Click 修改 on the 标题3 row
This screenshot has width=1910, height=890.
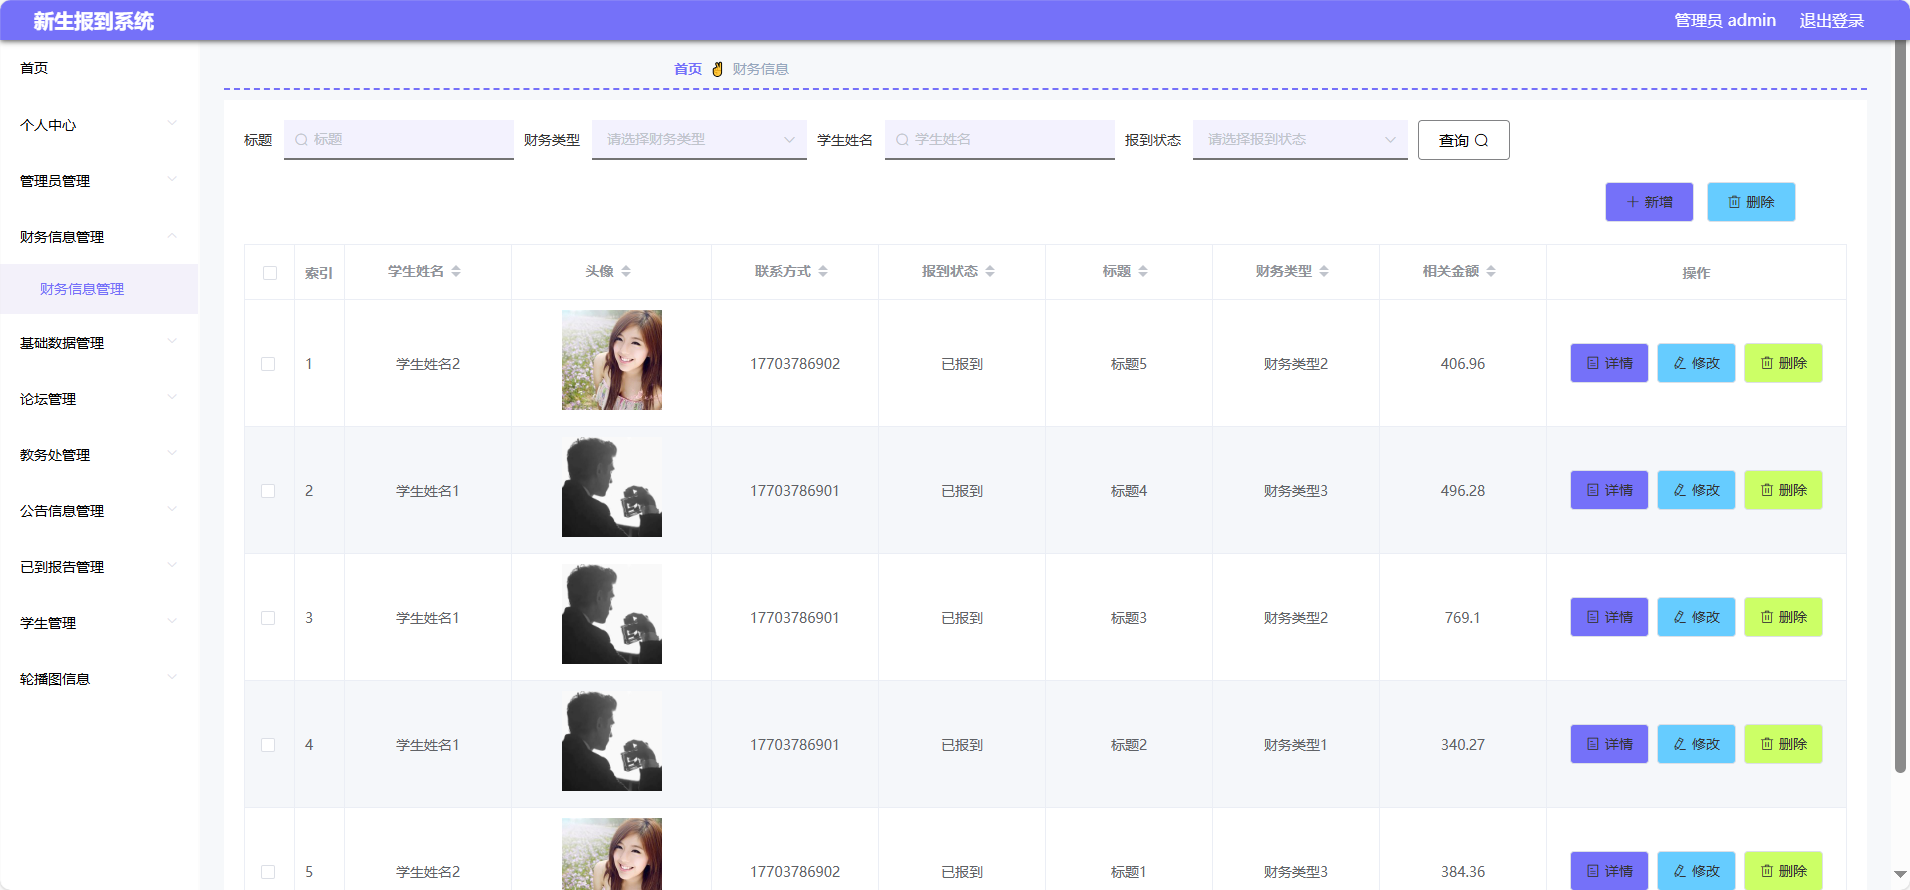click(1696, 617)
